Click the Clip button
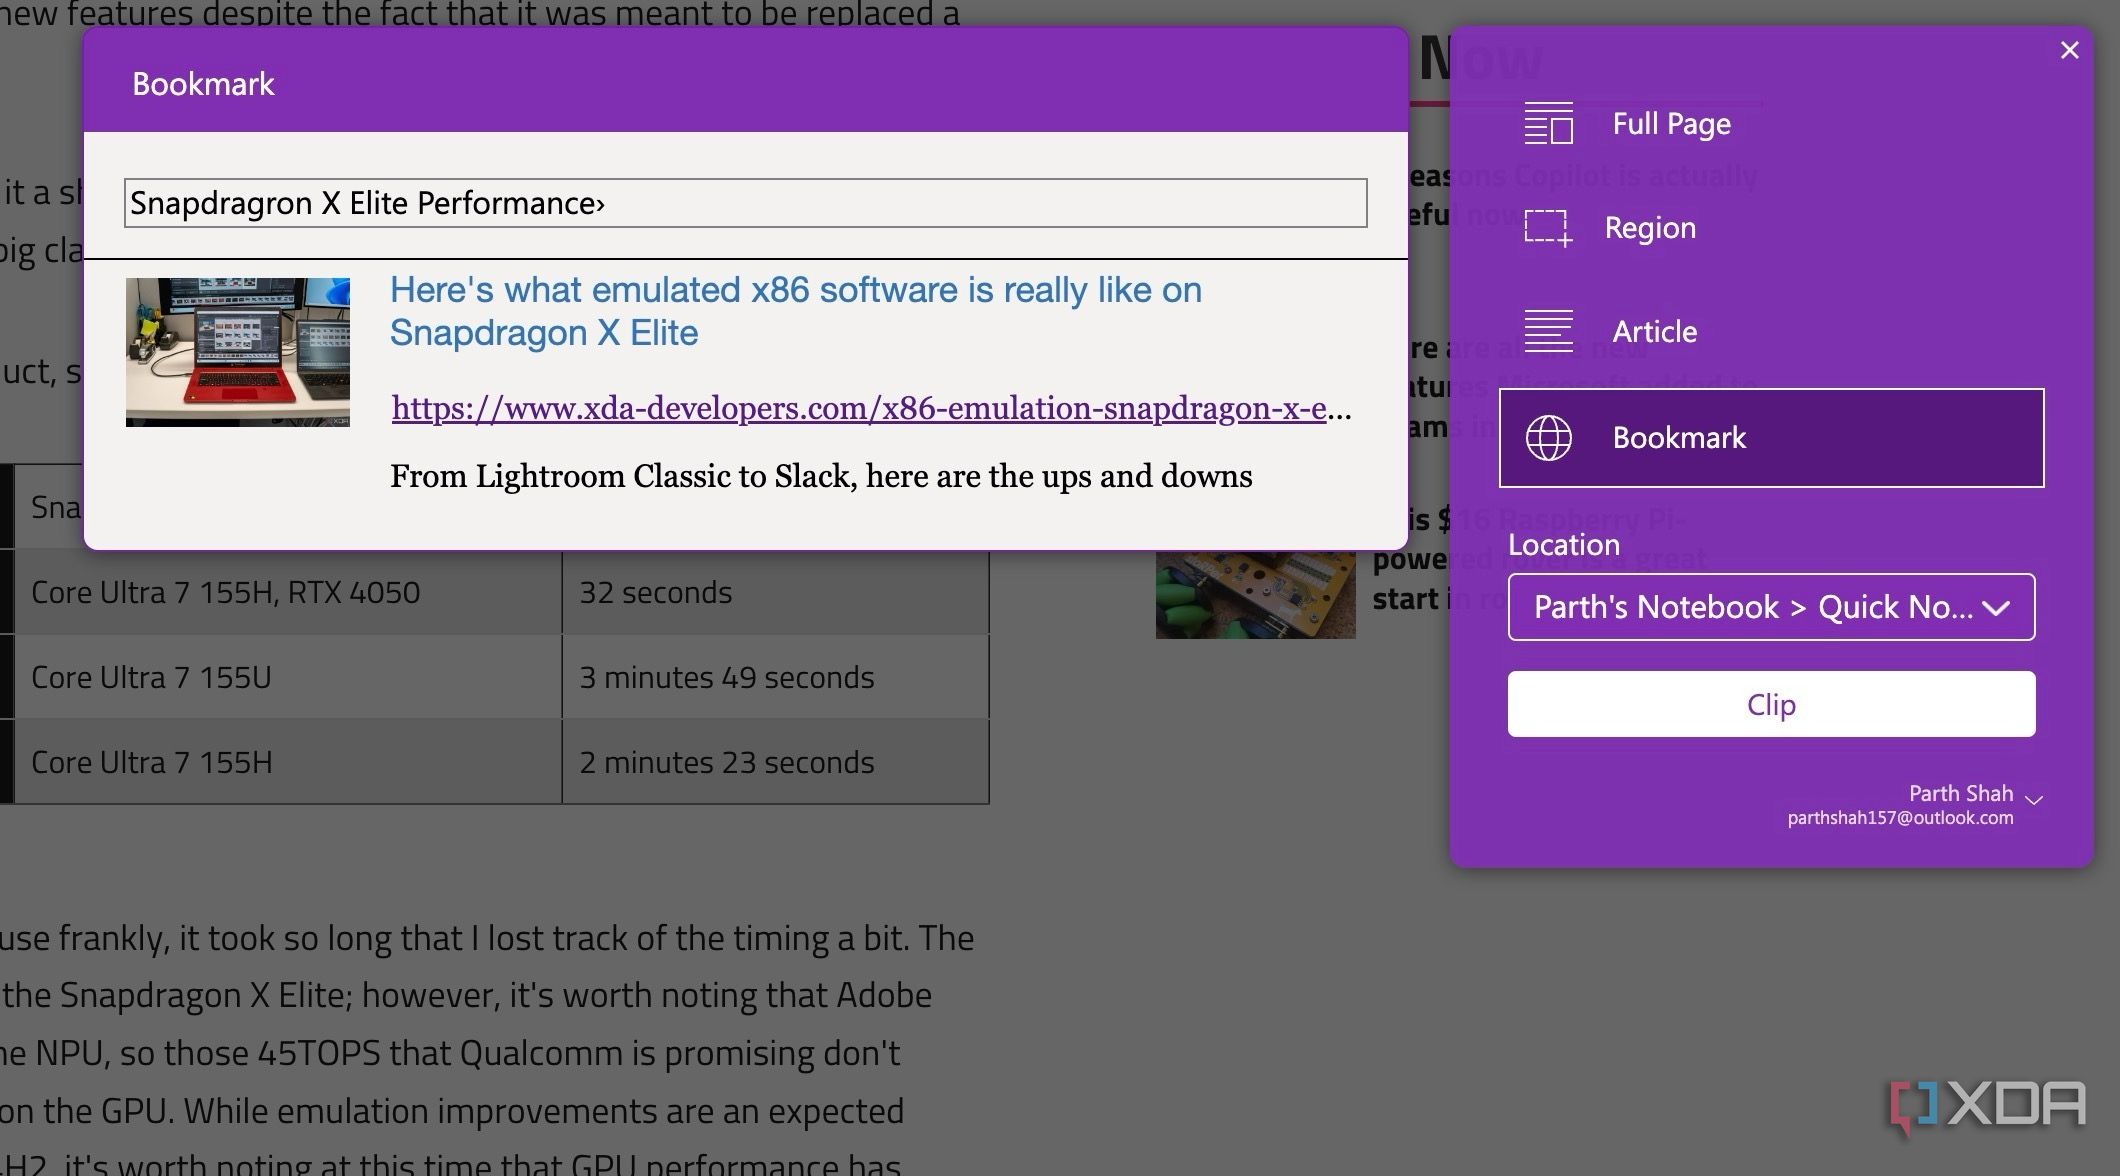 tap(1771, 704)
